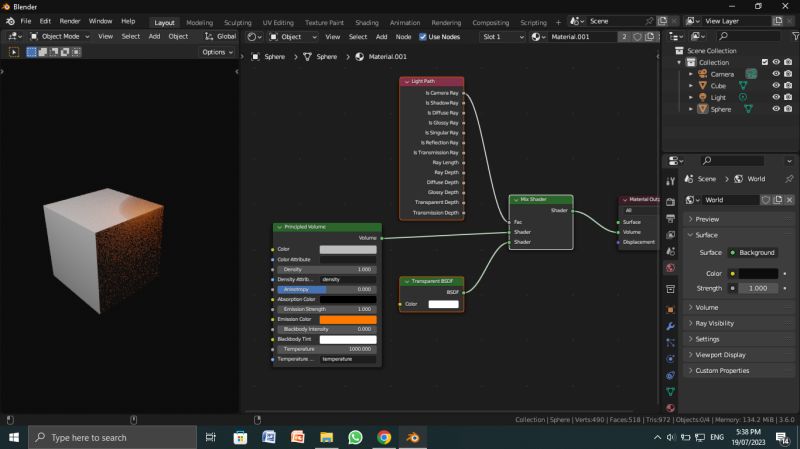800x449 pixels.
Task: Pin the properties editor context
Action: click(789, 179)
